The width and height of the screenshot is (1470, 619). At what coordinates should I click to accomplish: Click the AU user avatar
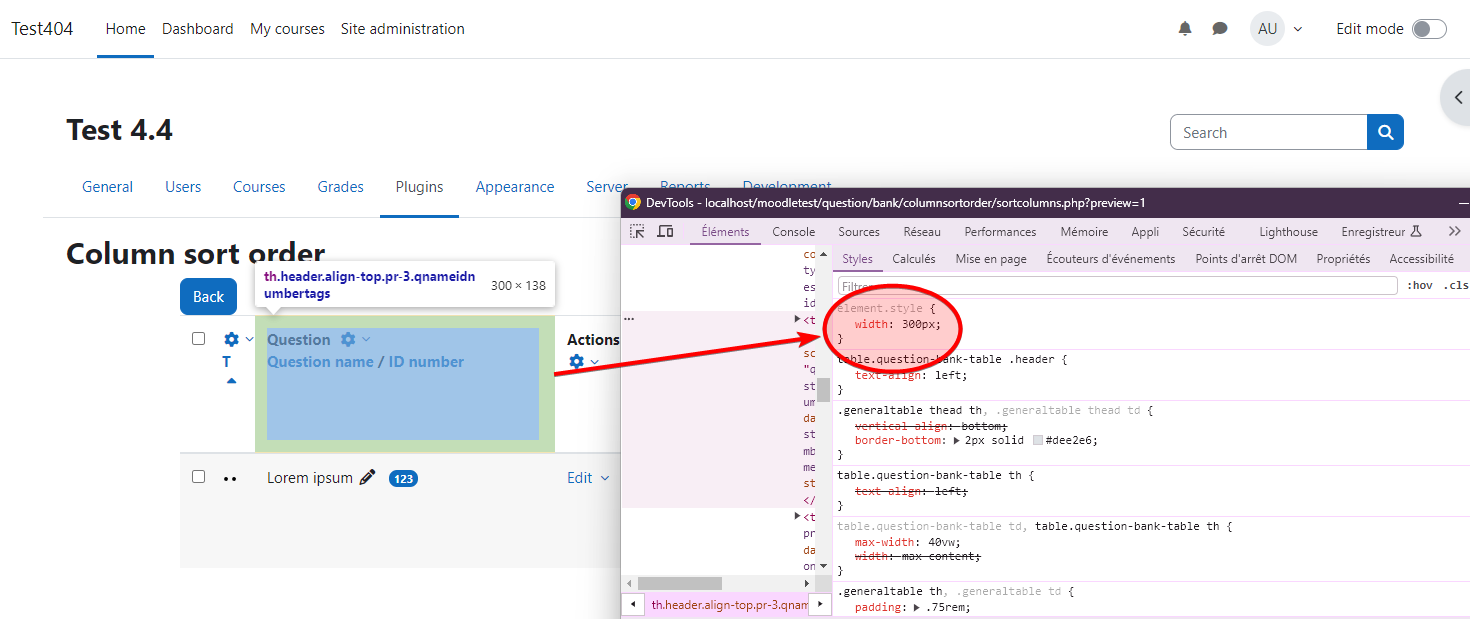pyautogui.click(x=1267, y=29)
